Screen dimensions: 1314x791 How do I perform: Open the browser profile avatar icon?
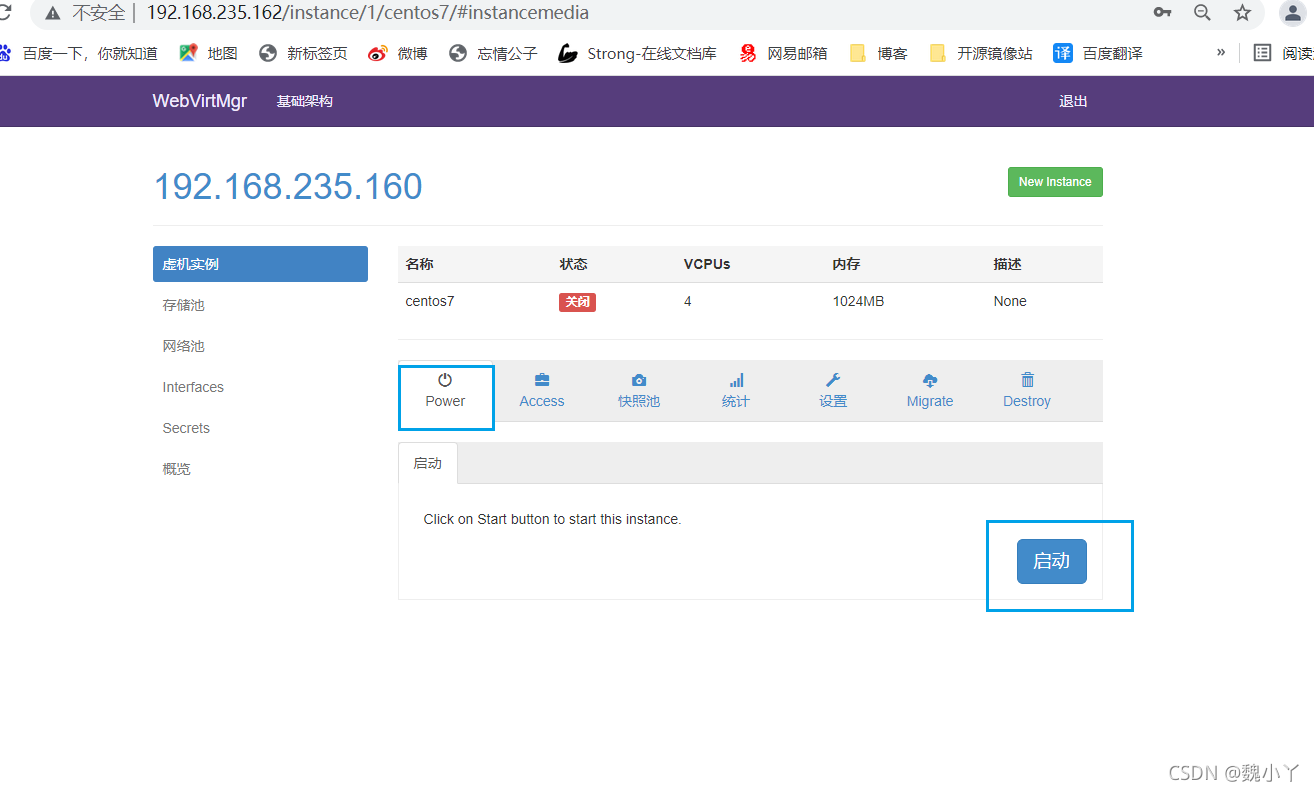click(1292, 12)
